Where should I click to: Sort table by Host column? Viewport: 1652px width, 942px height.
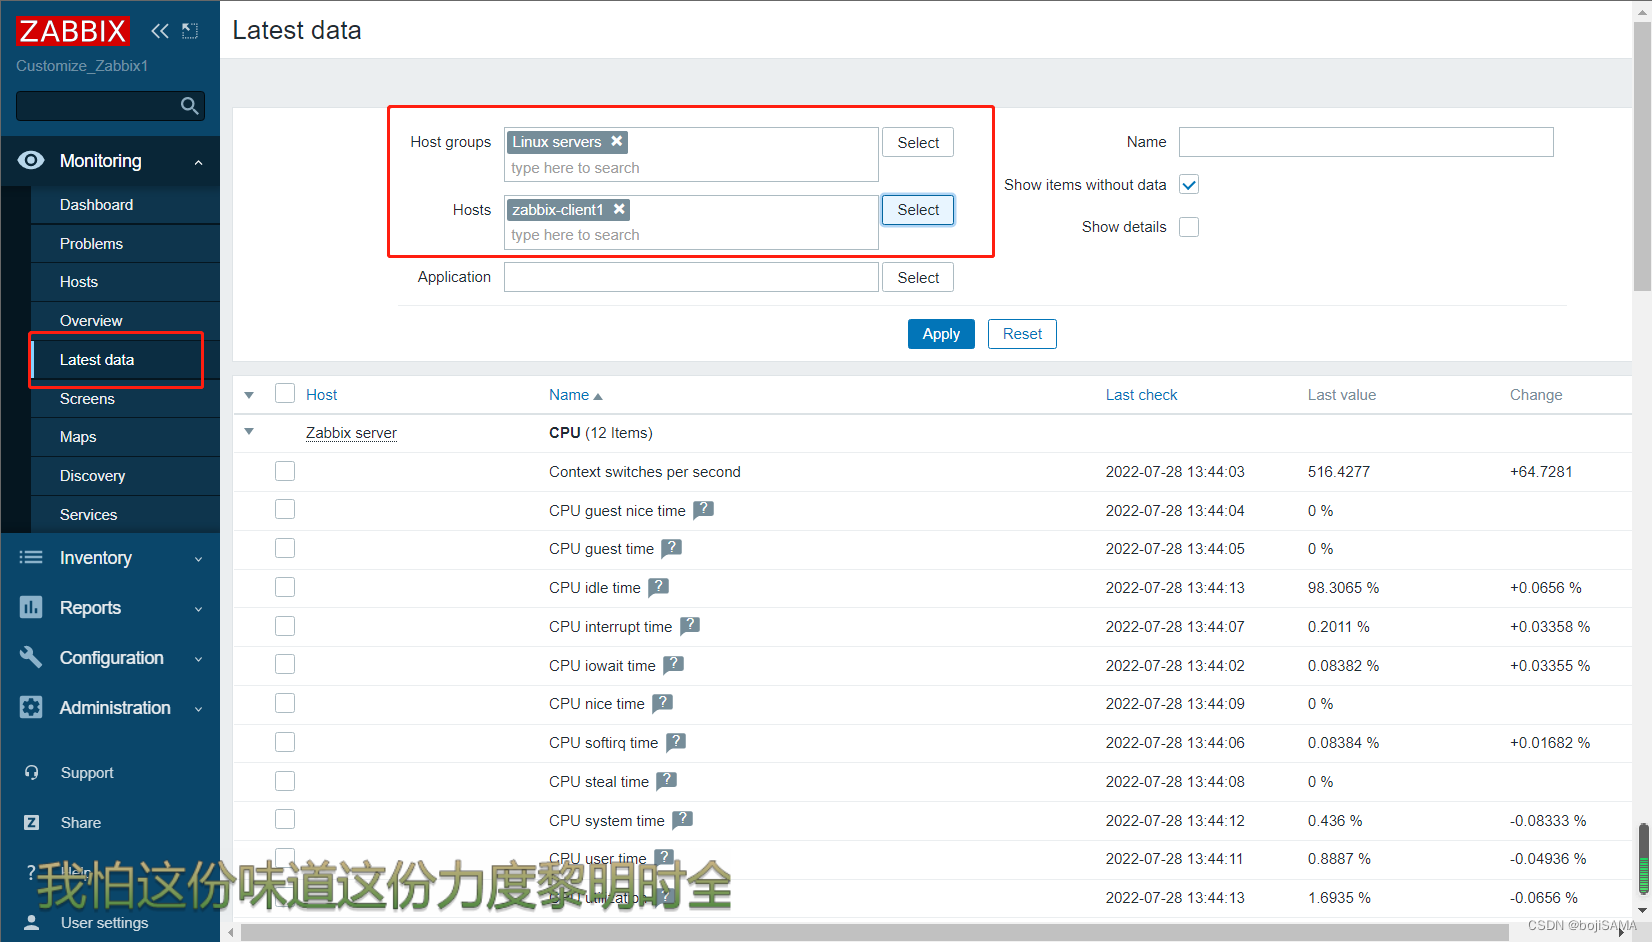(x=321, y=395)
